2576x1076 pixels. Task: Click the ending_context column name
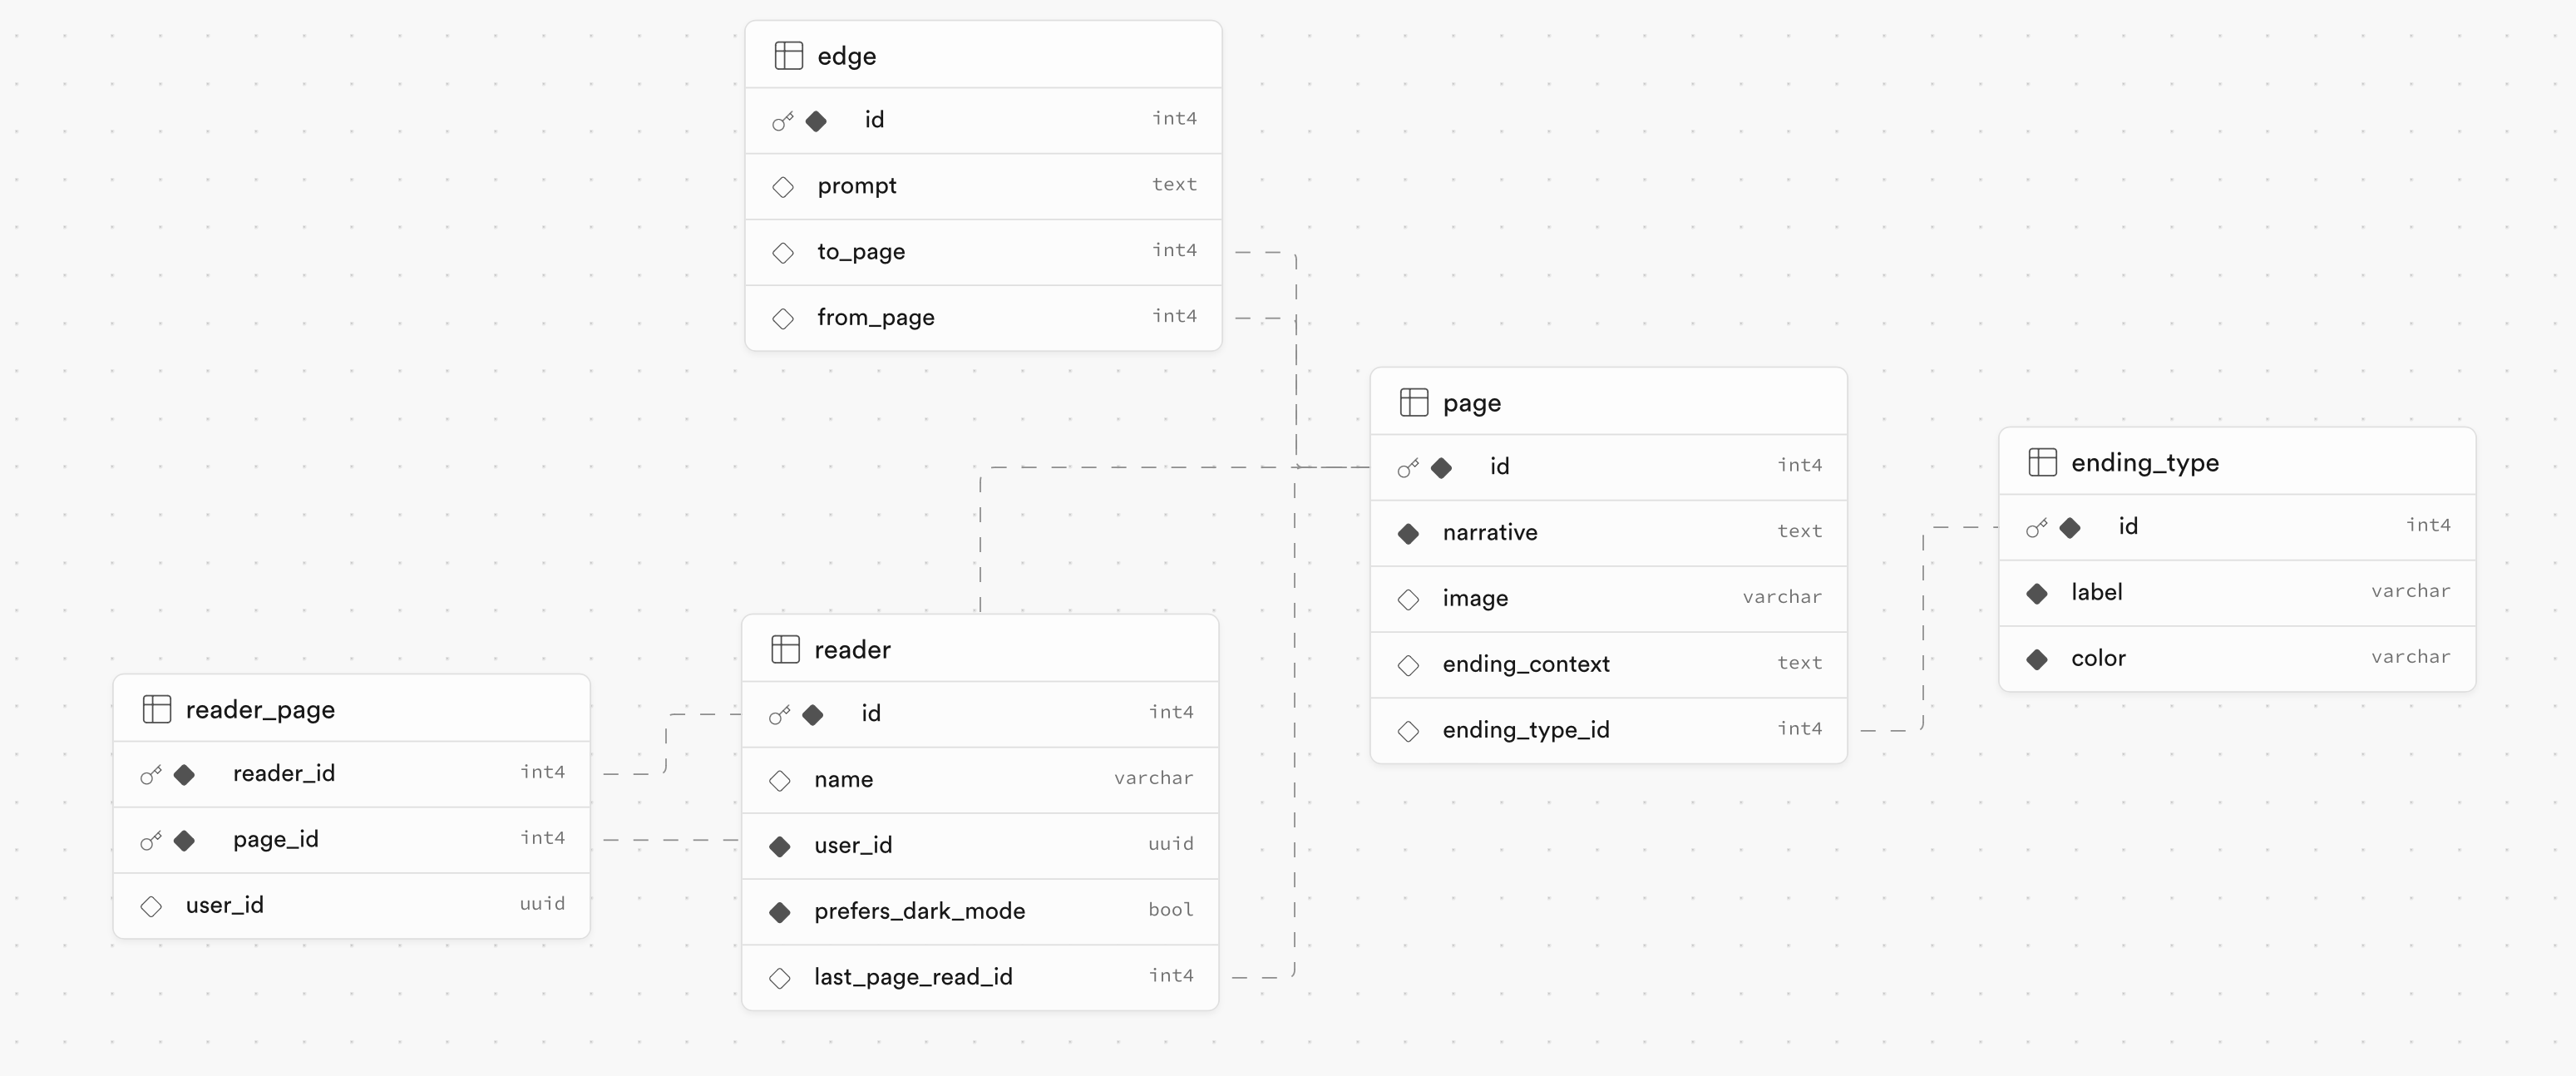point(1525,664)
